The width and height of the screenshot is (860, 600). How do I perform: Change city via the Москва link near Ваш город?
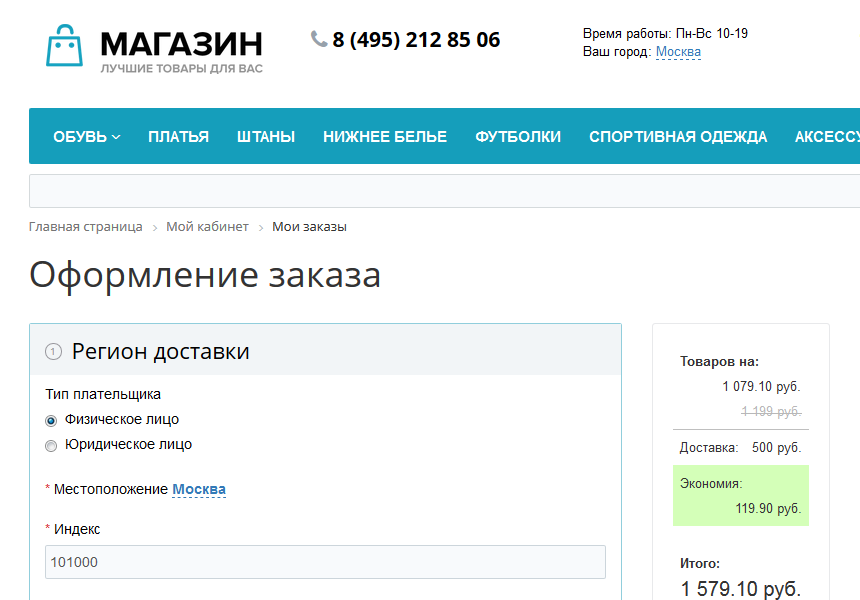[677, 52]
